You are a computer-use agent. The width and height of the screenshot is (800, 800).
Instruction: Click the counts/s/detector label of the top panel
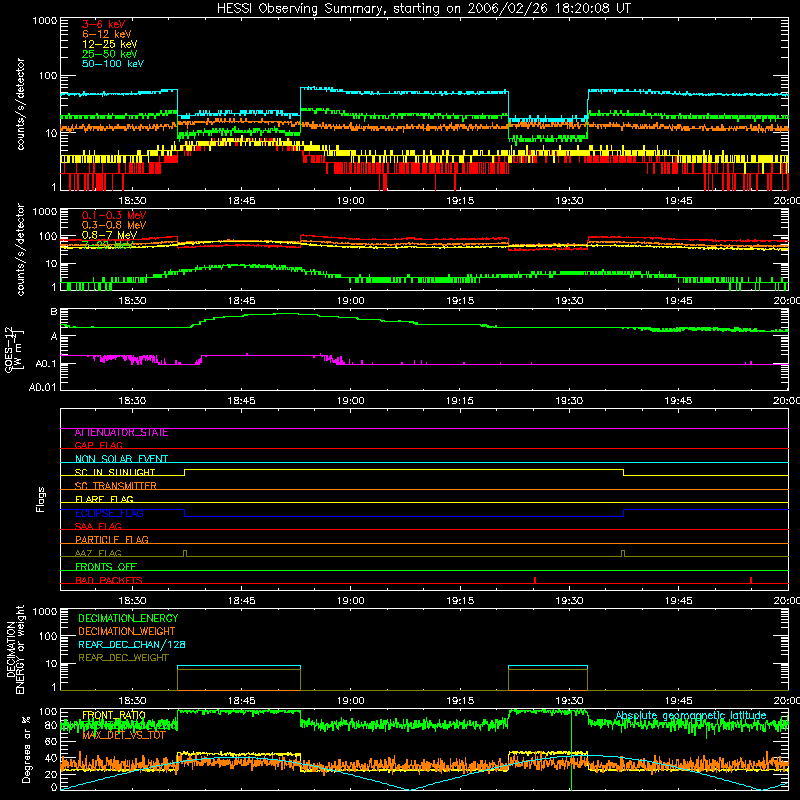point(20,104)
